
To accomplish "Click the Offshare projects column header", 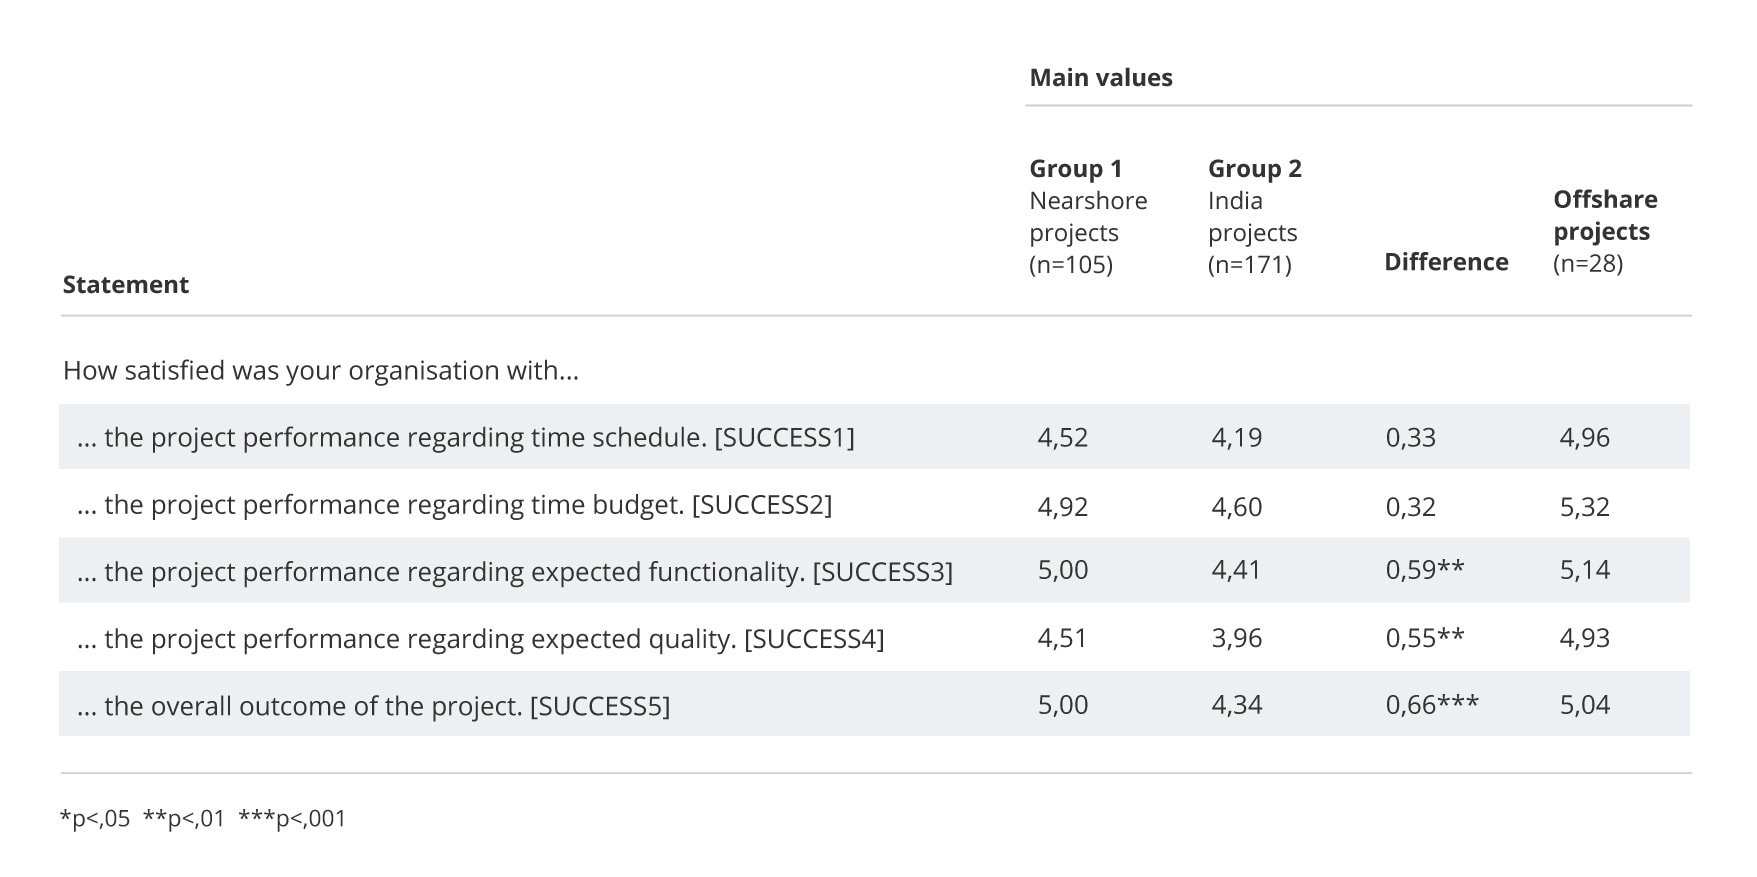I will 1604,230.
